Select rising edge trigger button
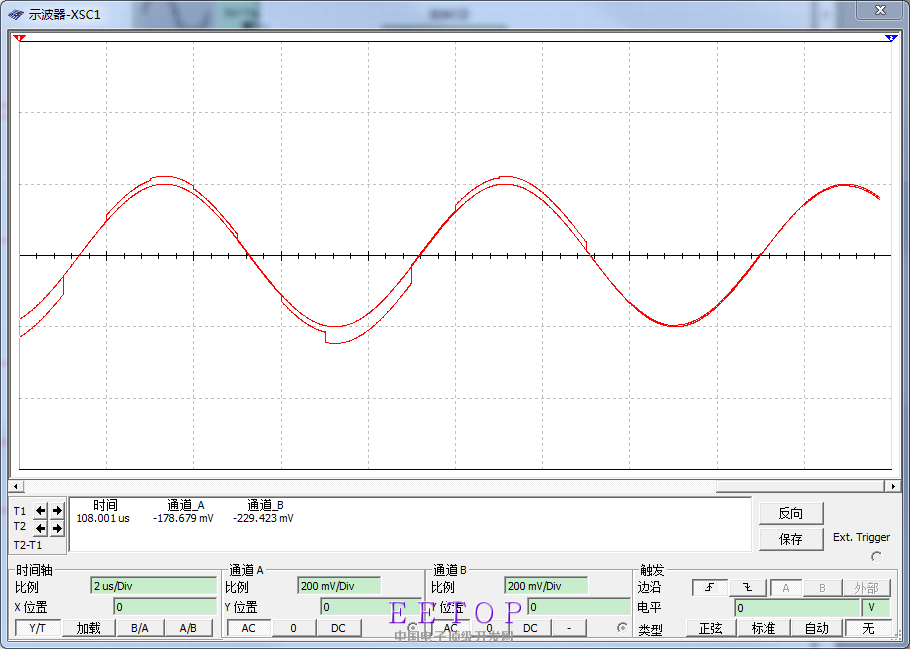 pos(709,587)
